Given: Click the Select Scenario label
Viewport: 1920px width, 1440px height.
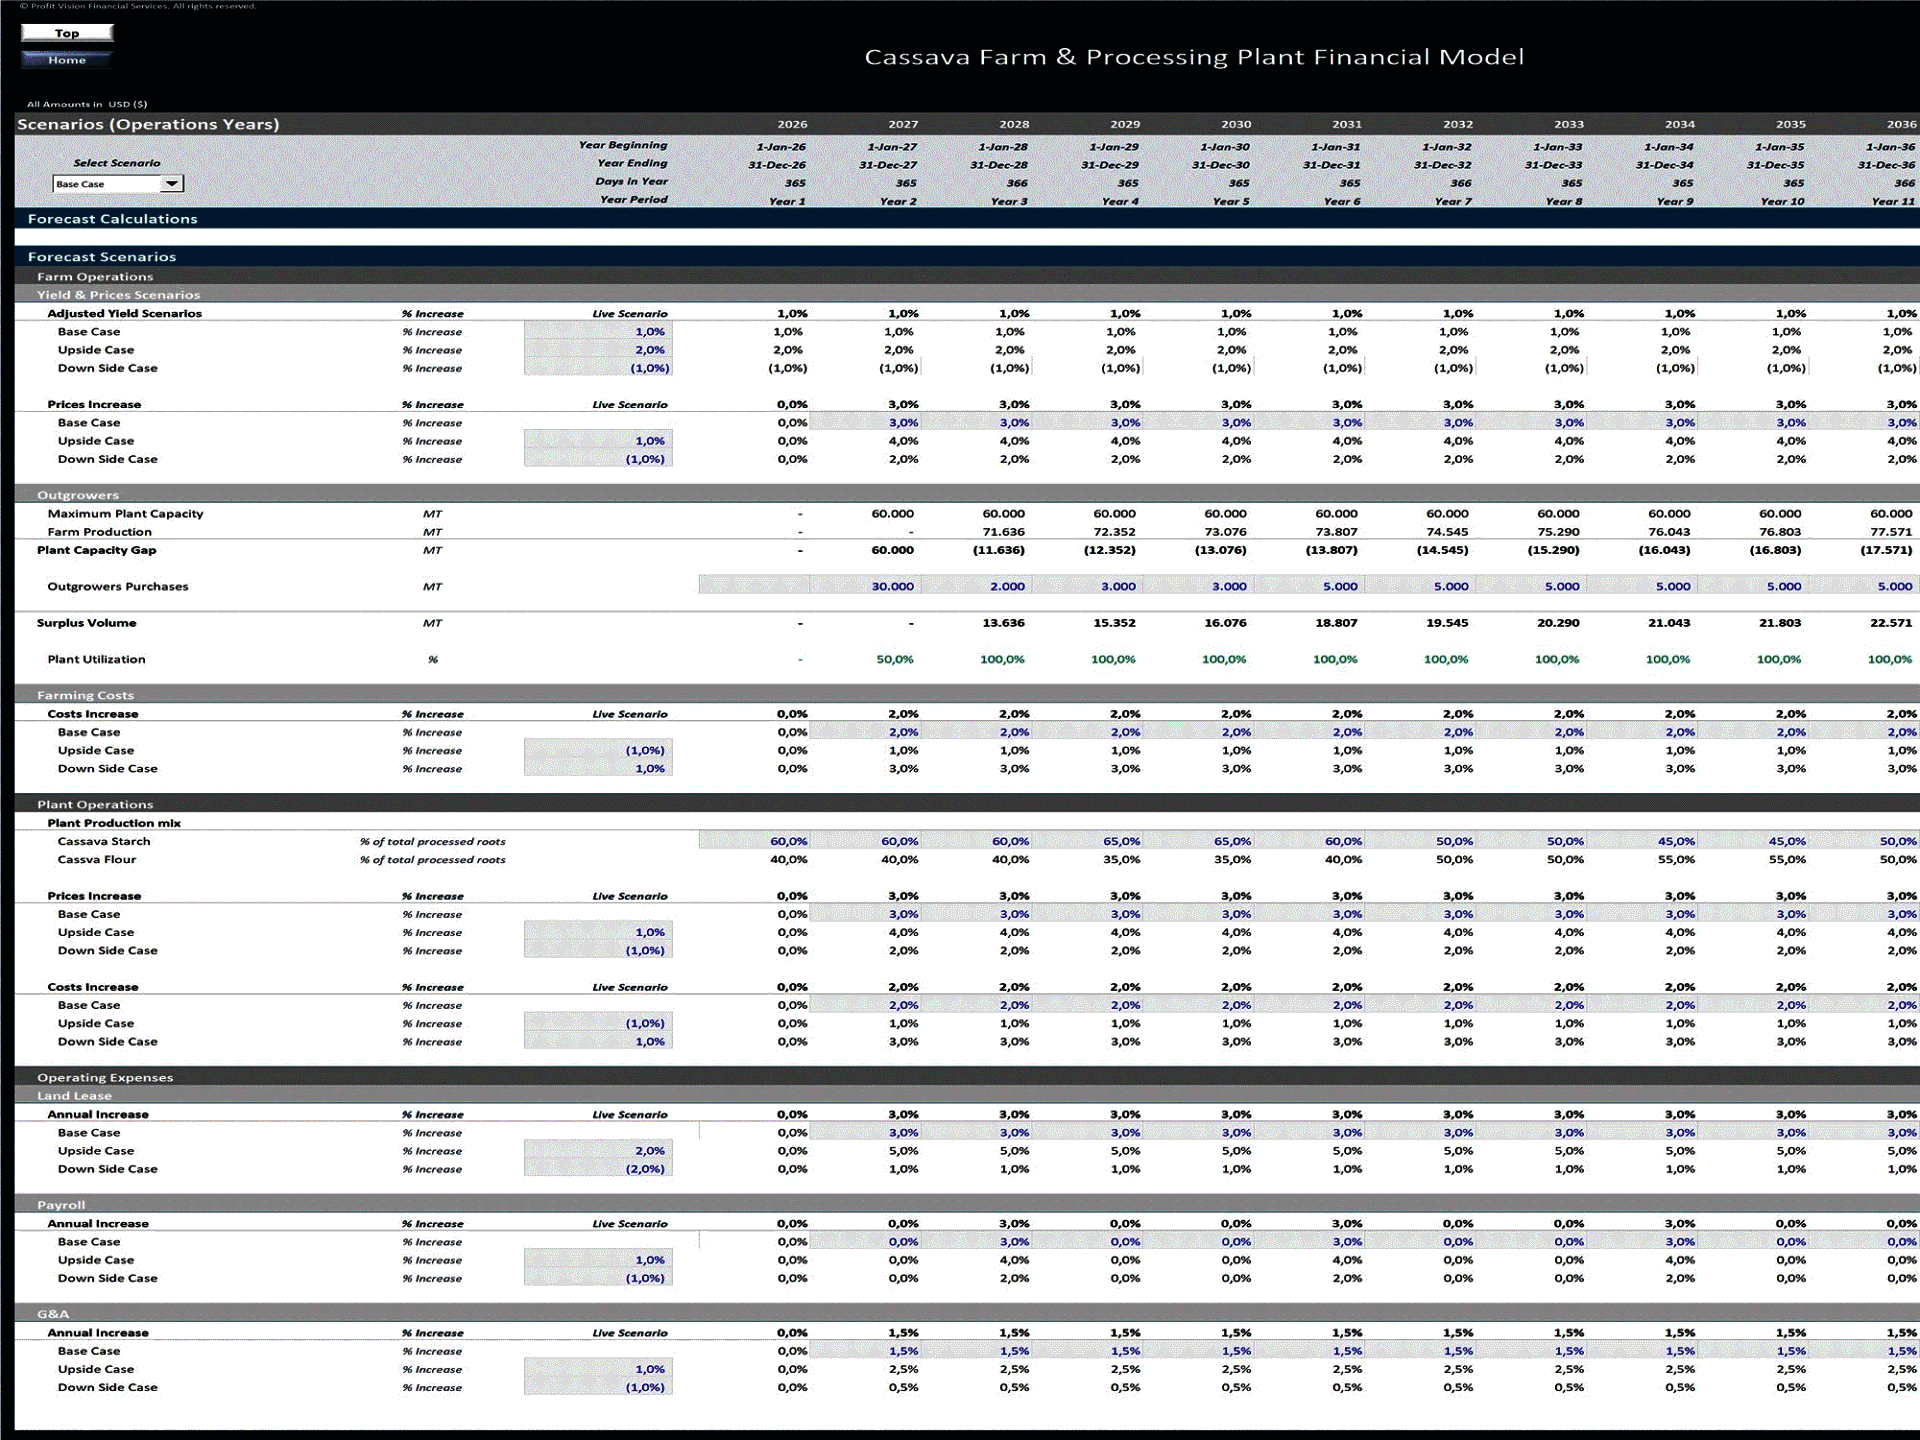Looking at the screenshot, I should click(x=116, y=163).
